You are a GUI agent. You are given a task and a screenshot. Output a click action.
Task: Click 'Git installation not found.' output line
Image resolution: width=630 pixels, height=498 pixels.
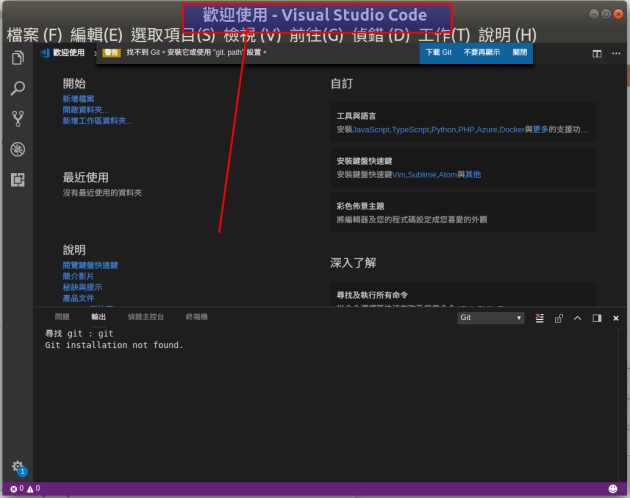tap(114, 345)
